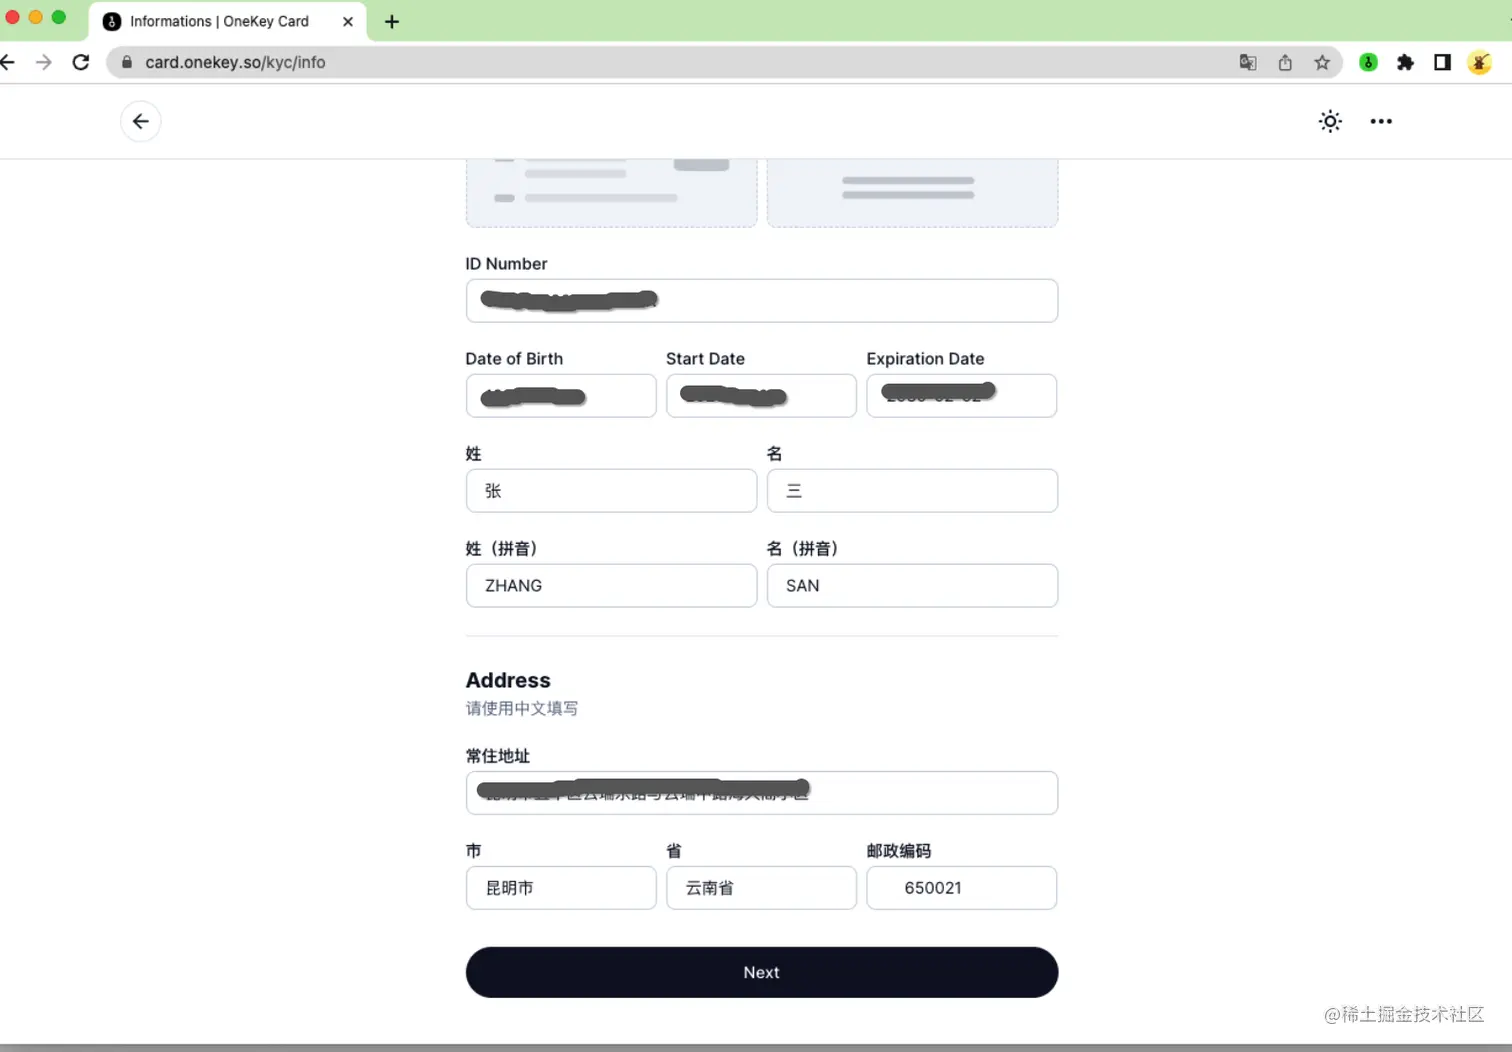Screen dimensions: 1512x1052
Task: Focus the 常住地址 address input field
Action: click(762, 793)
